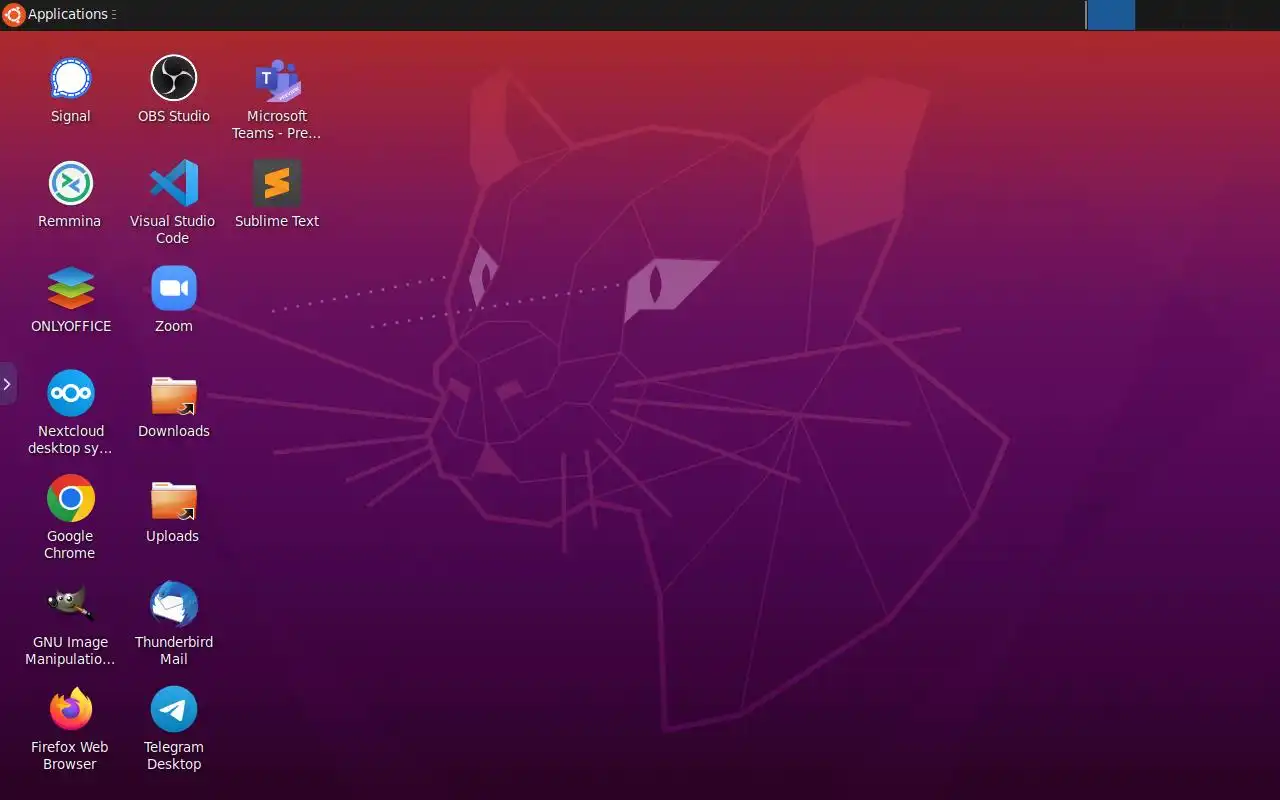Viewport: 1280px width, 800px height.
Task: Click the Zoom desktop icon
Action: pyautogui.click(x=173, y=289)
